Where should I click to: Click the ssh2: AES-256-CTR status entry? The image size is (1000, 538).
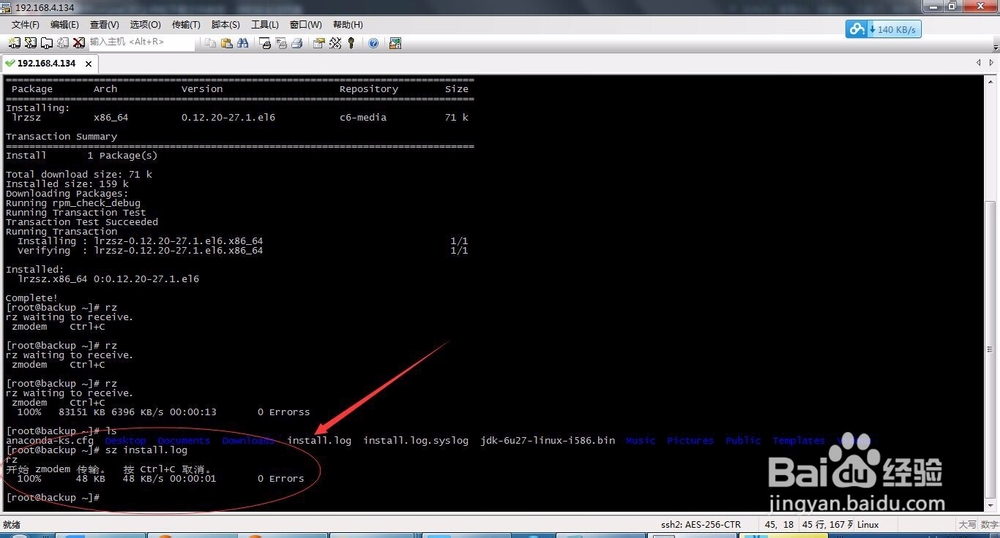701,525
